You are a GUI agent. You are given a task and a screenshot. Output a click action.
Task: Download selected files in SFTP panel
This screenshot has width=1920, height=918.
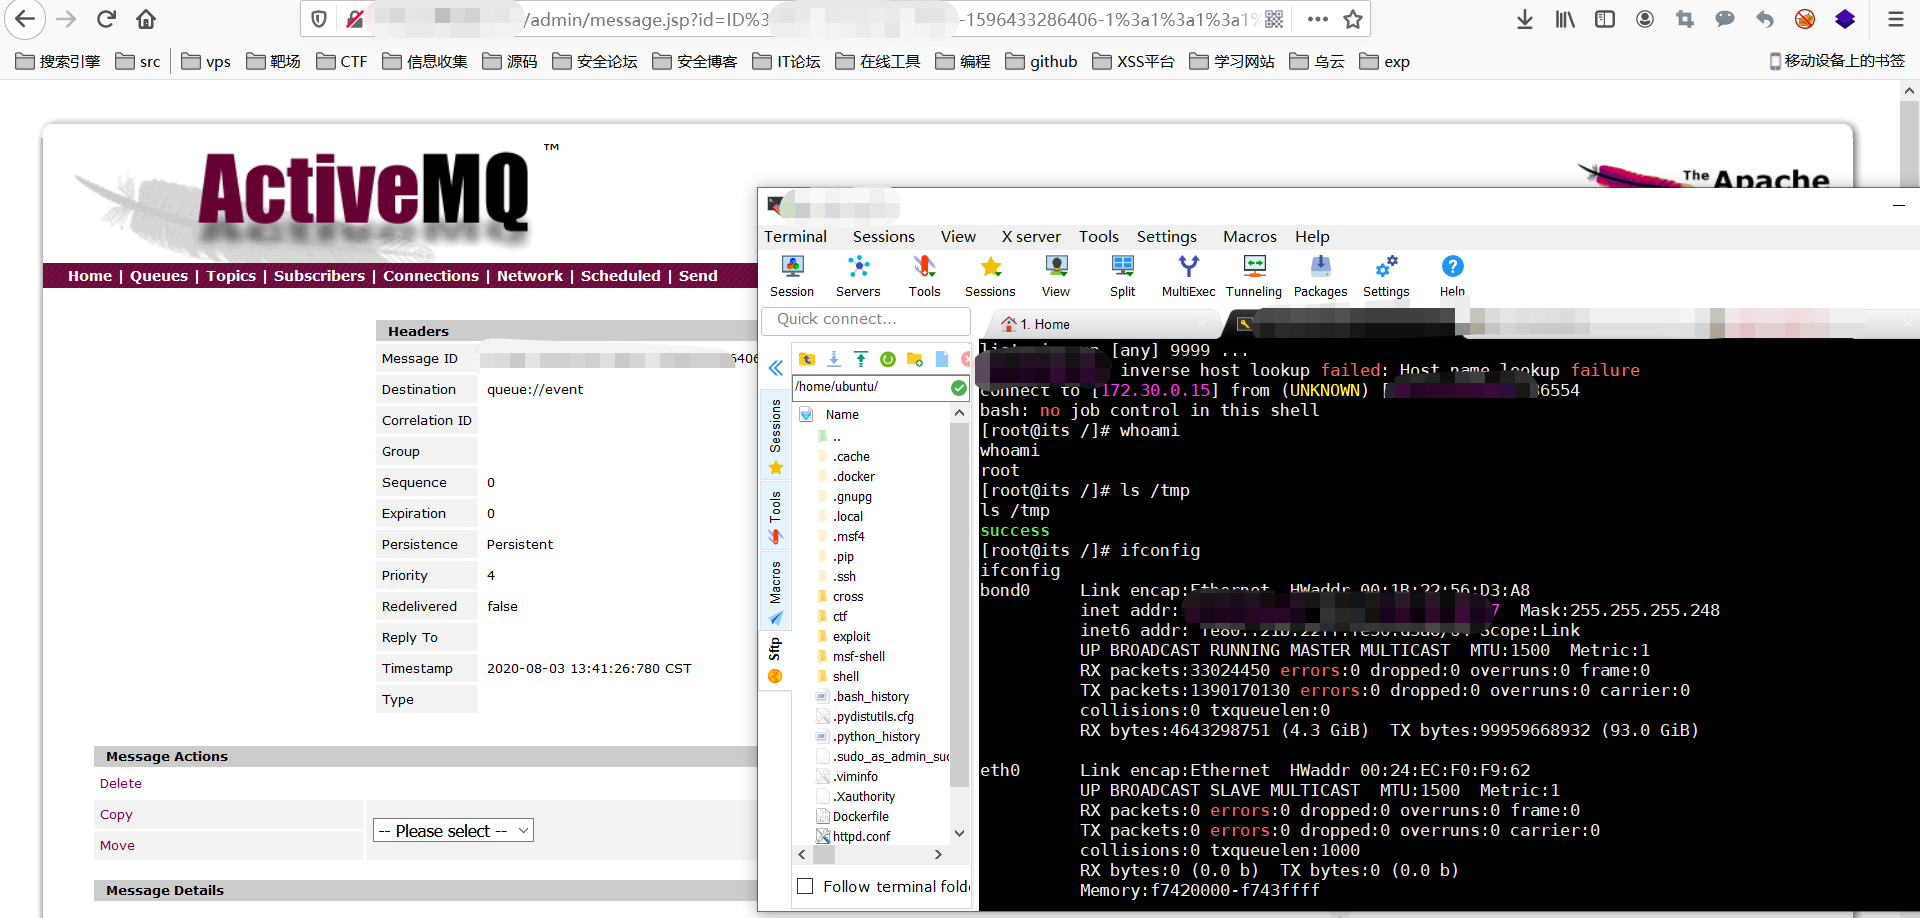coord(834,359)
